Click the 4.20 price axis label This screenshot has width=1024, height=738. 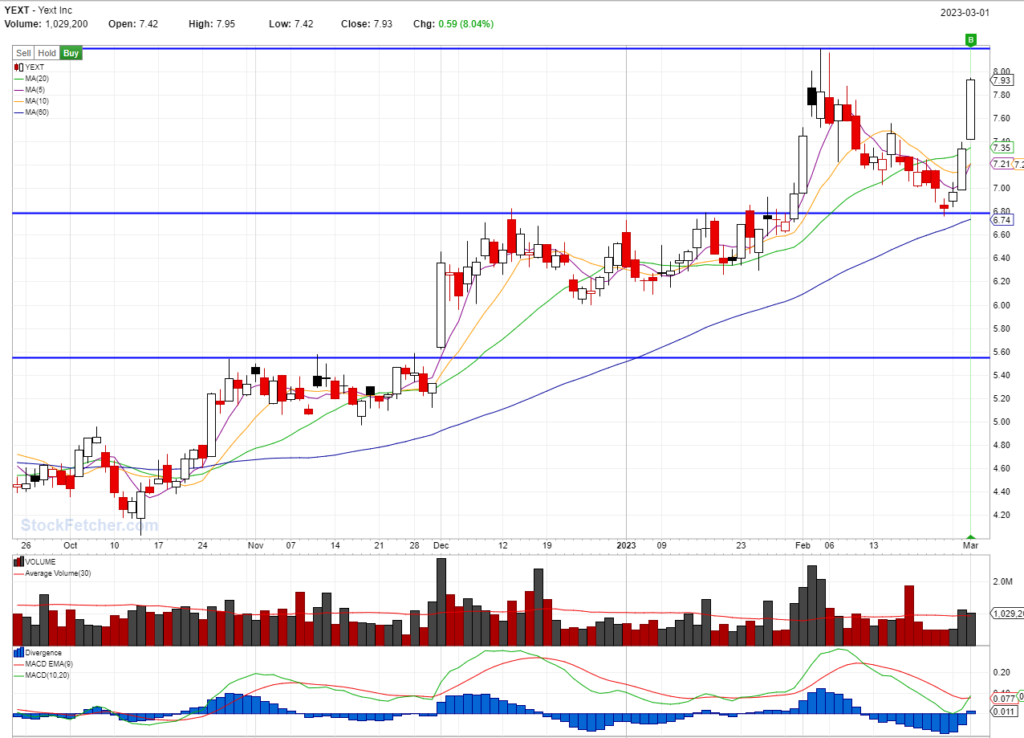(x=1001, y=515)
